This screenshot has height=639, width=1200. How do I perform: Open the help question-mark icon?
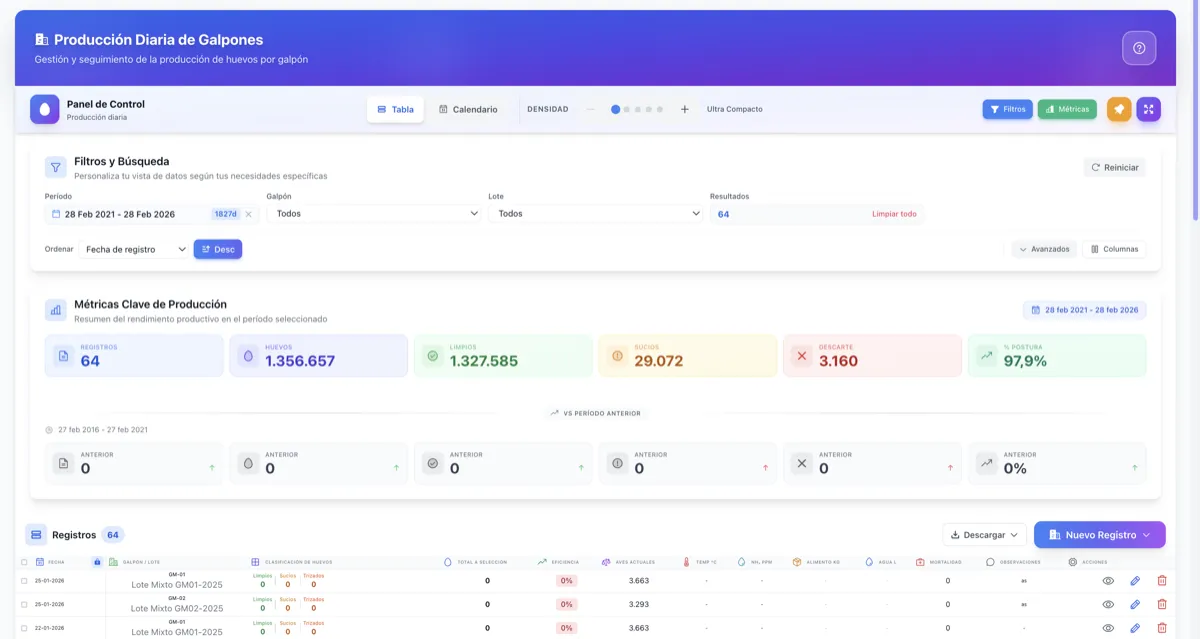click(x=1139, y=48)
